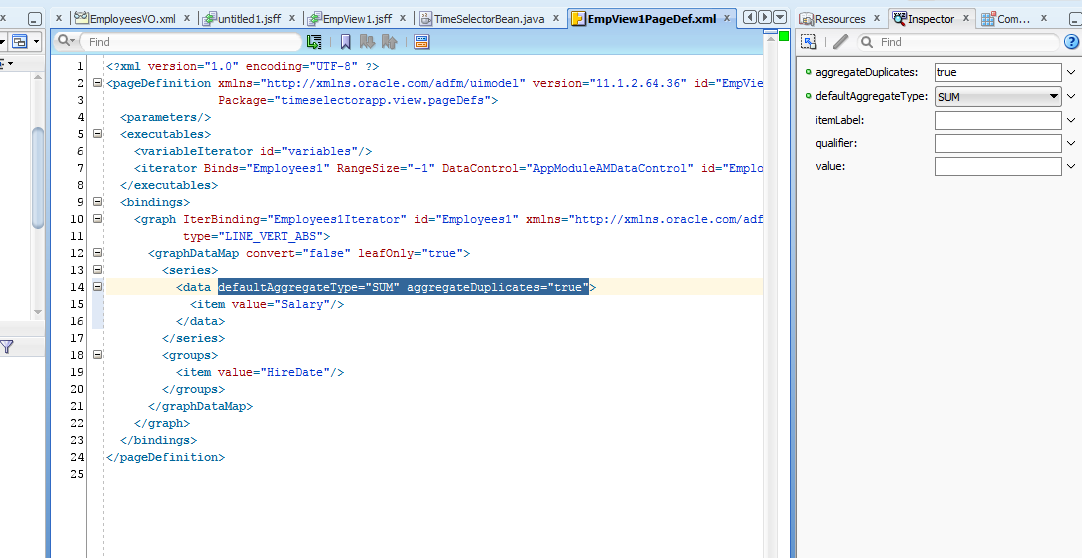Close the EmployeesVO.xml tab
The image size is (1082, 558).
coord(188,19)
